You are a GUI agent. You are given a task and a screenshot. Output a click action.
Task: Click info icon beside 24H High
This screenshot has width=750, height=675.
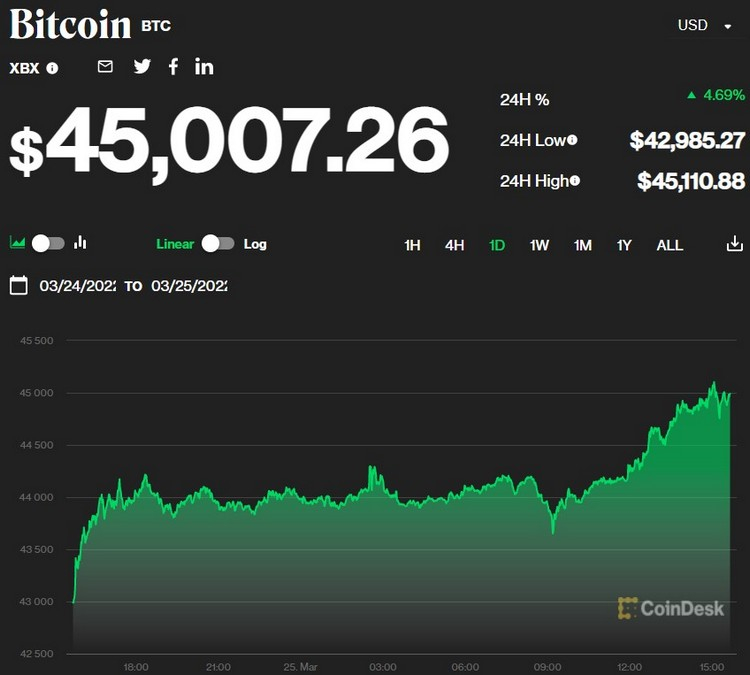pos(575,181)
